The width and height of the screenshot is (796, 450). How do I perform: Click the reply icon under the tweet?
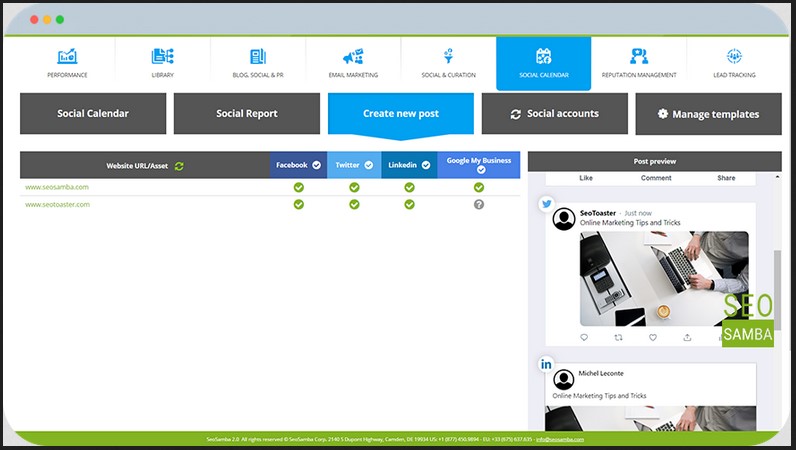[x=584, y=337]
